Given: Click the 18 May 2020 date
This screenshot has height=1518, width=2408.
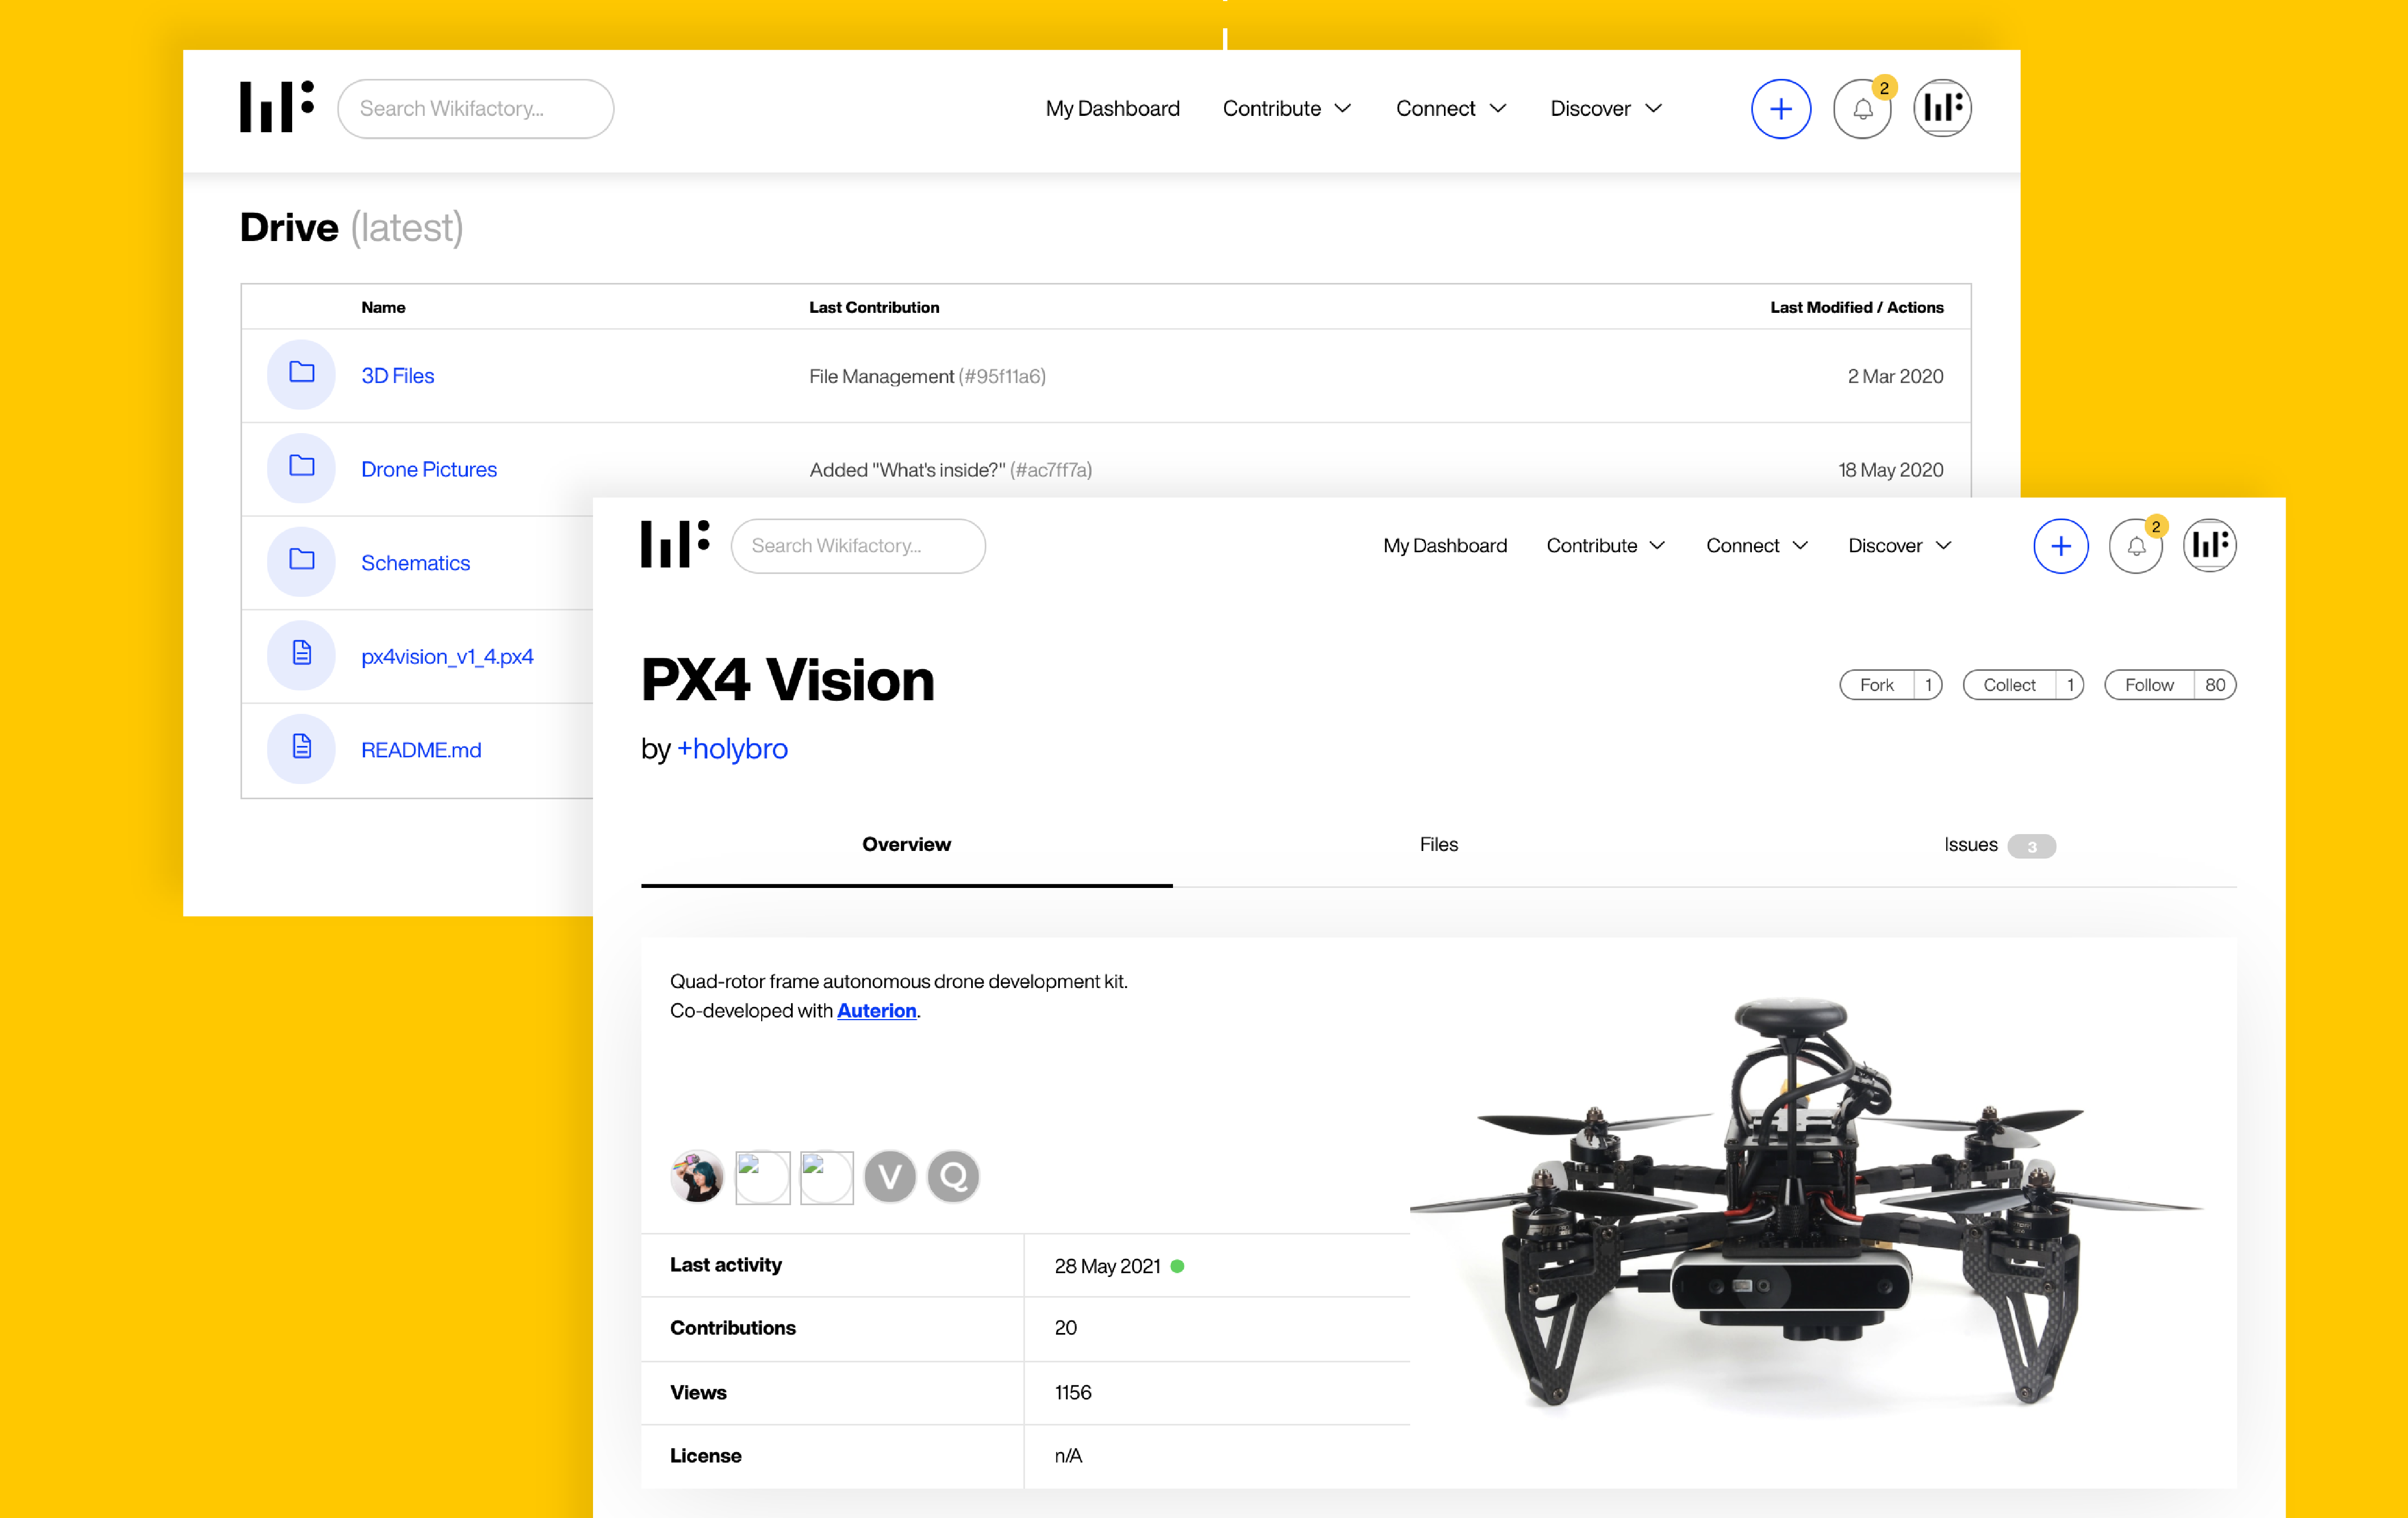Looking at the screenshot, I should (1890, 469).
